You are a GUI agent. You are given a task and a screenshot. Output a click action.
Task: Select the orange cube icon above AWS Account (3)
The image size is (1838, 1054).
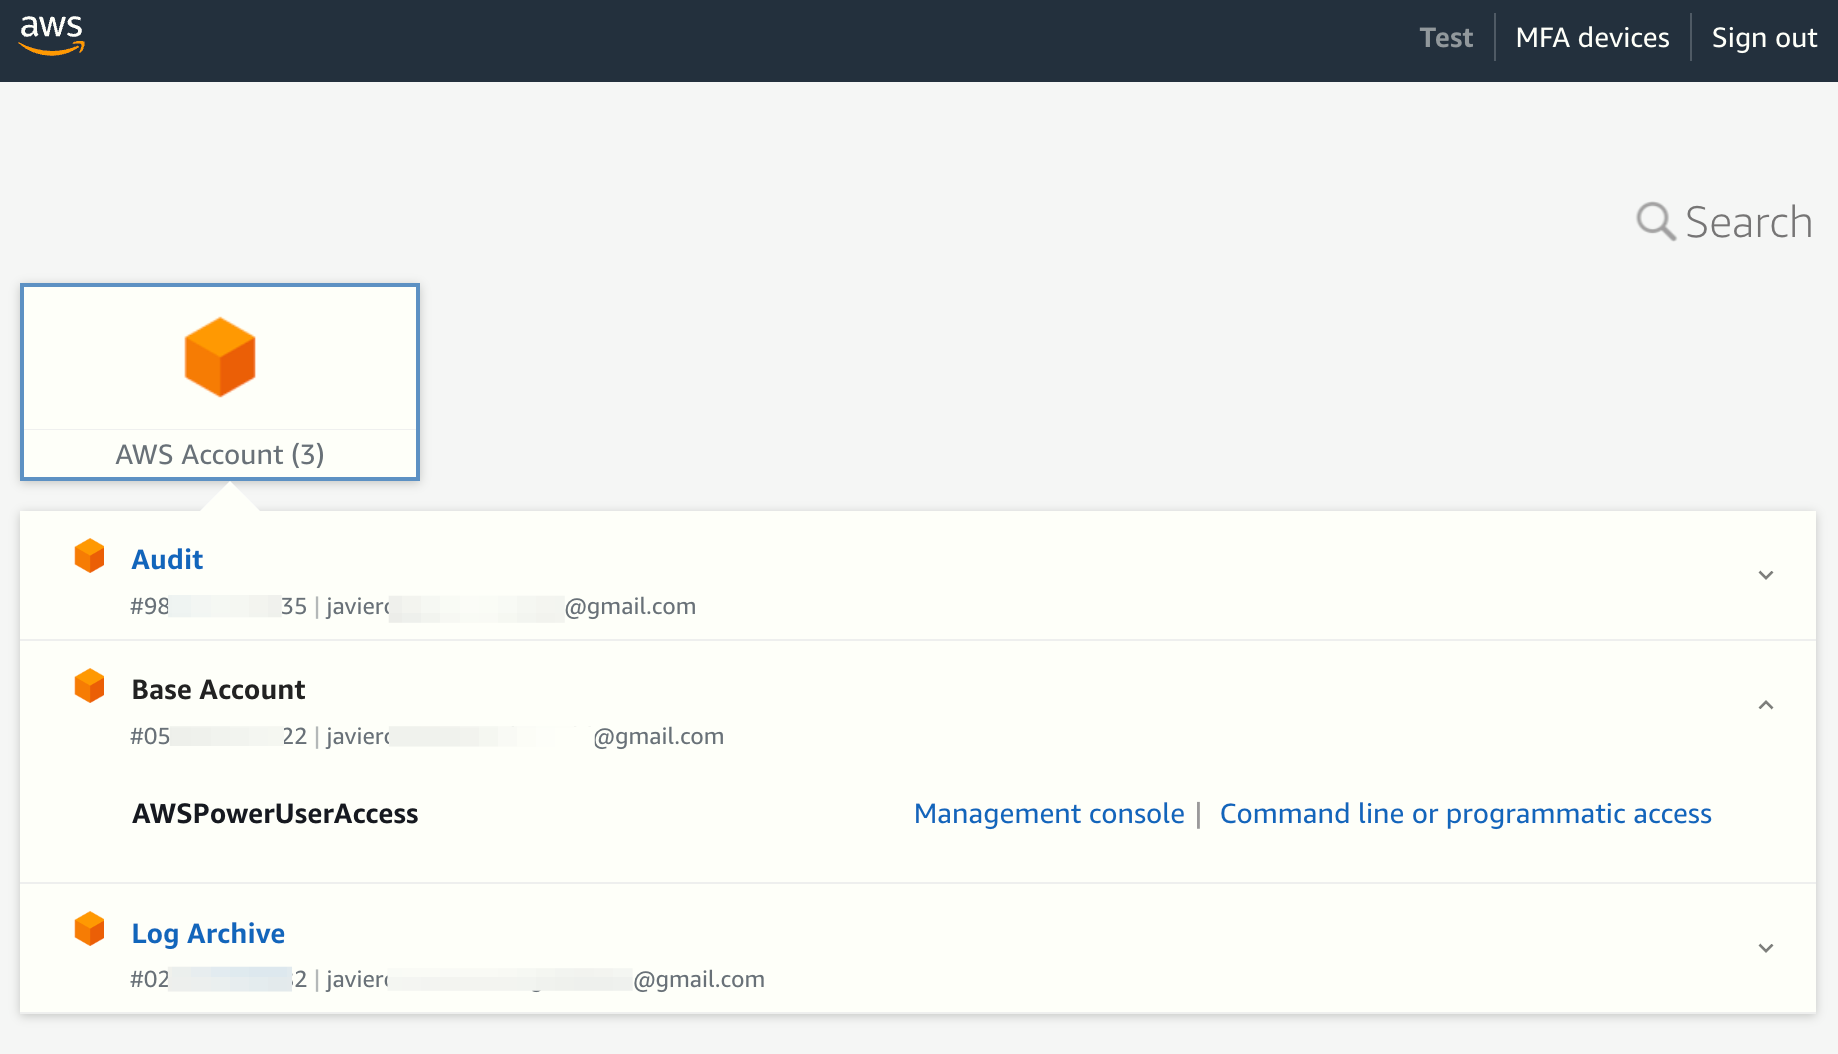point(220,357)
